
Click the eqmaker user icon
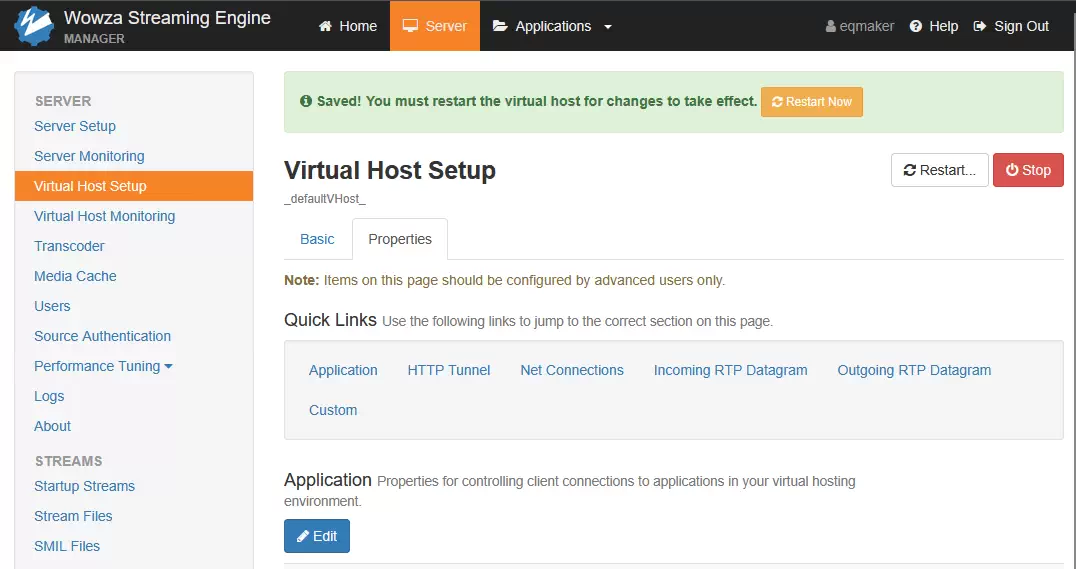click(830, 26)
